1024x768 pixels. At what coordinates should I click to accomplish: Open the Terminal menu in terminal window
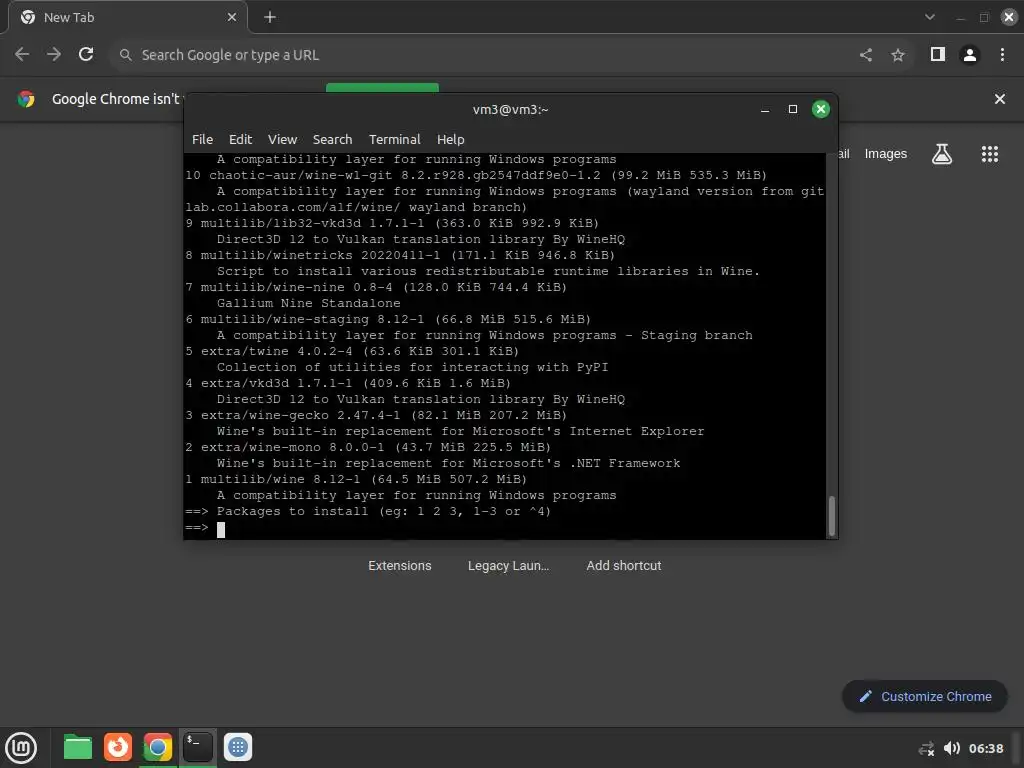coord(394,139)
